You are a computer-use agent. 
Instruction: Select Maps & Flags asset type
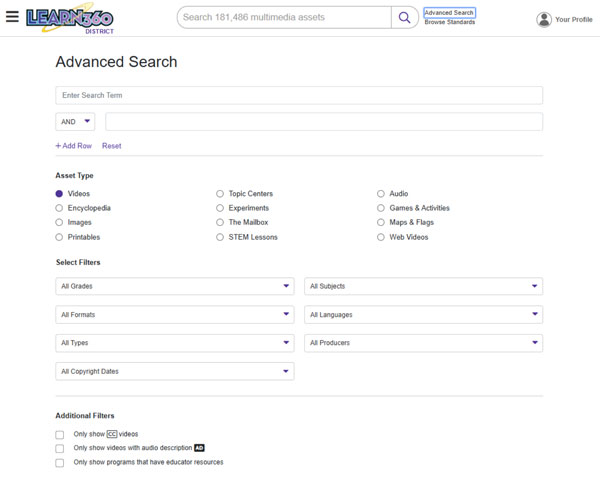(x=381, y=222)
